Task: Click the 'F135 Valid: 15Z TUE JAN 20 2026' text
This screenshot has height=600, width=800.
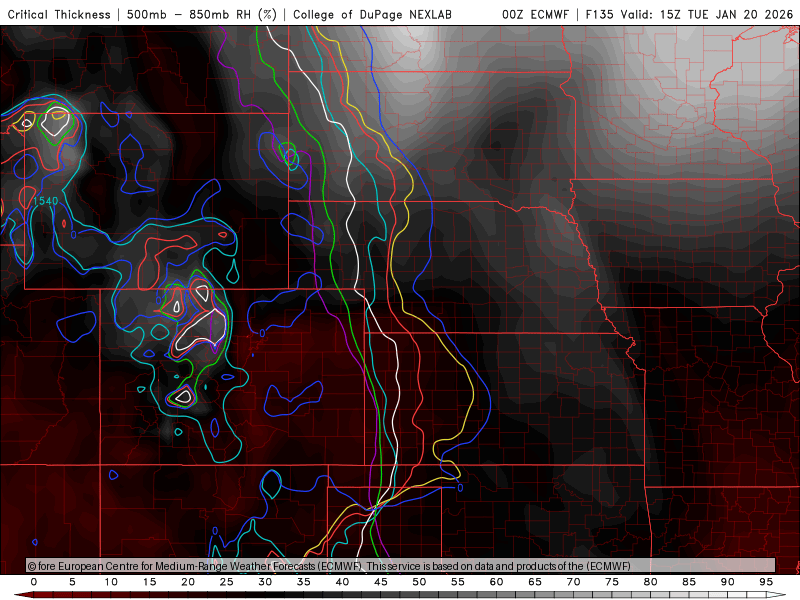Action: click(x=689, y=14)
